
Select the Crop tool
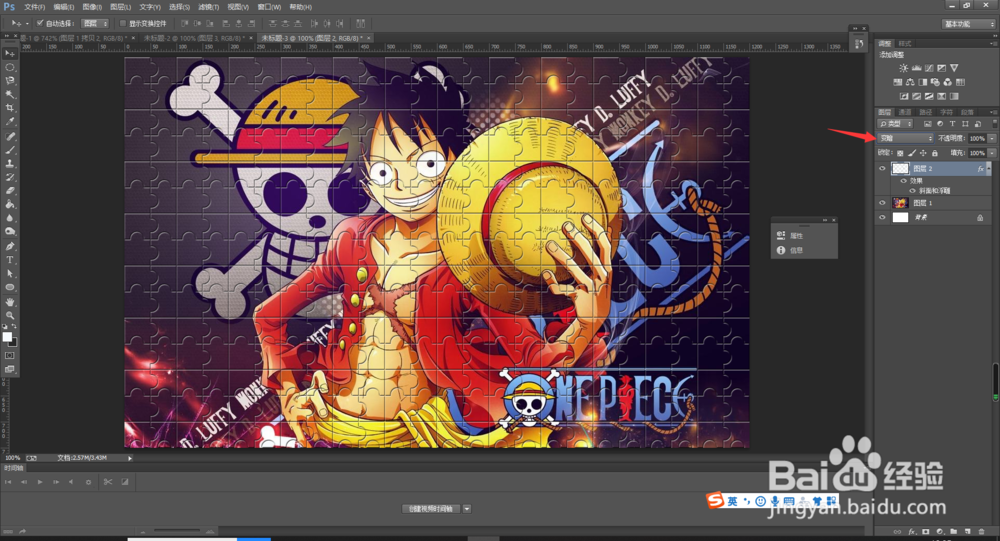(10, 108)
